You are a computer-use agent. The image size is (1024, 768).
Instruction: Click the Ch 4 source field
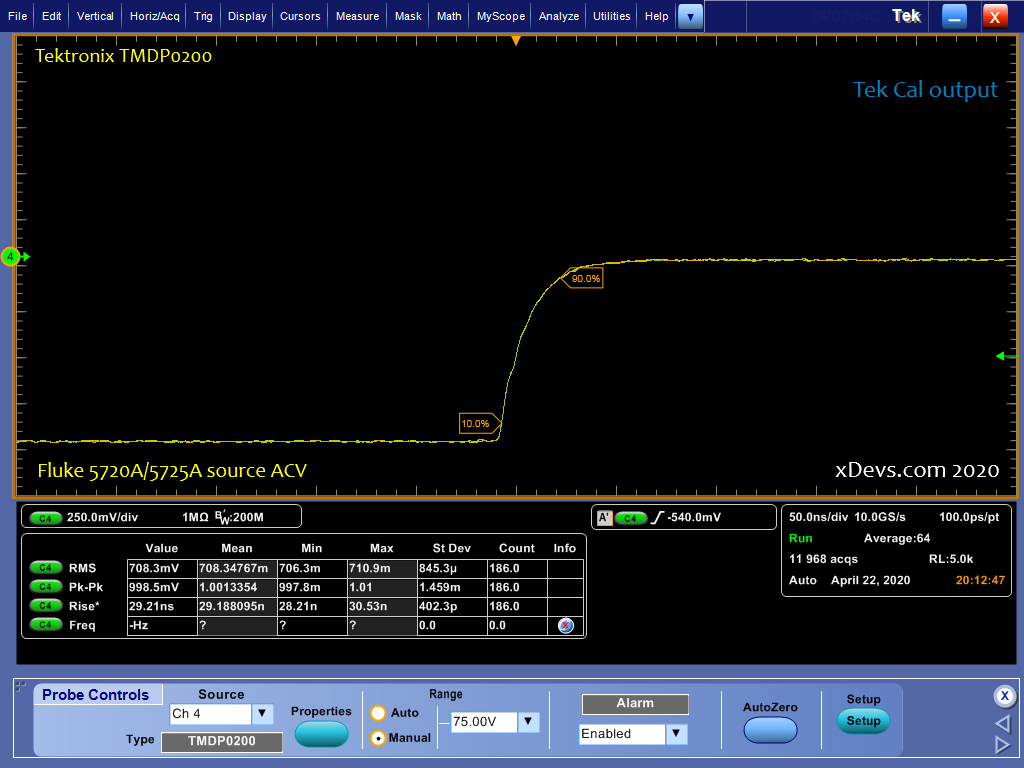click(x=210, y=714)
